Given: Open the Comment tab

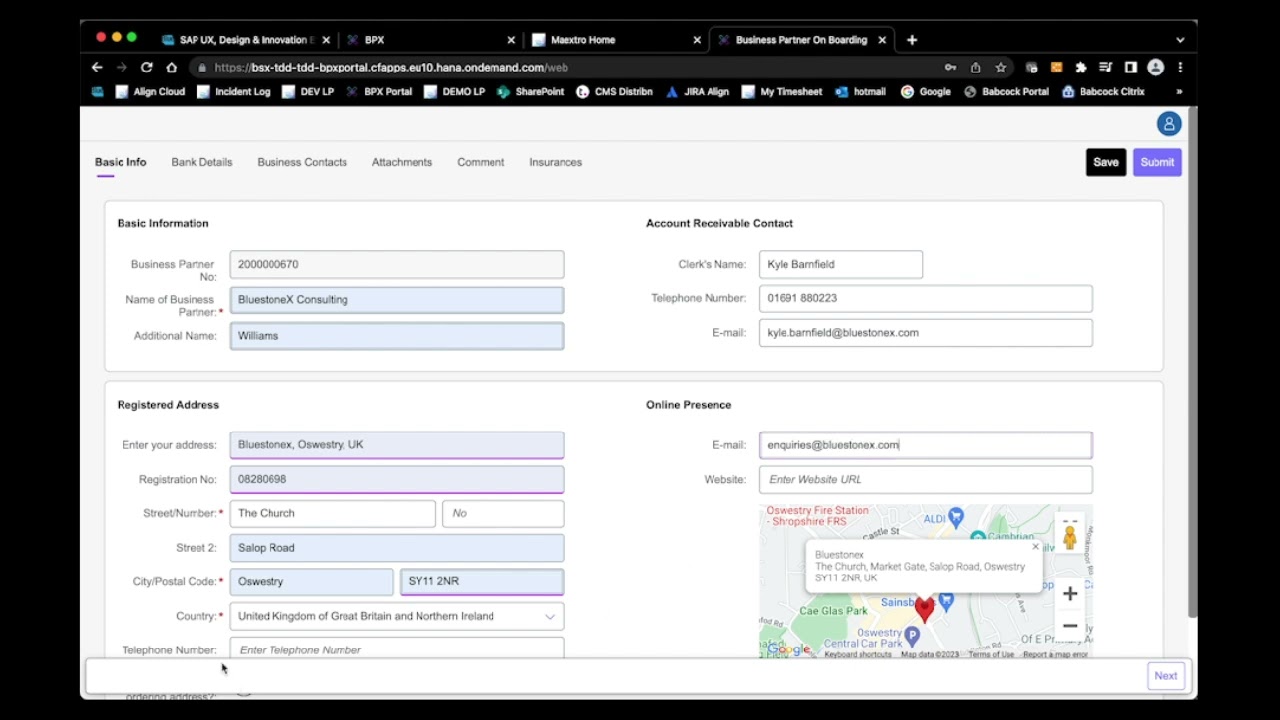Looking at the screenshot, I should (480, 162).
